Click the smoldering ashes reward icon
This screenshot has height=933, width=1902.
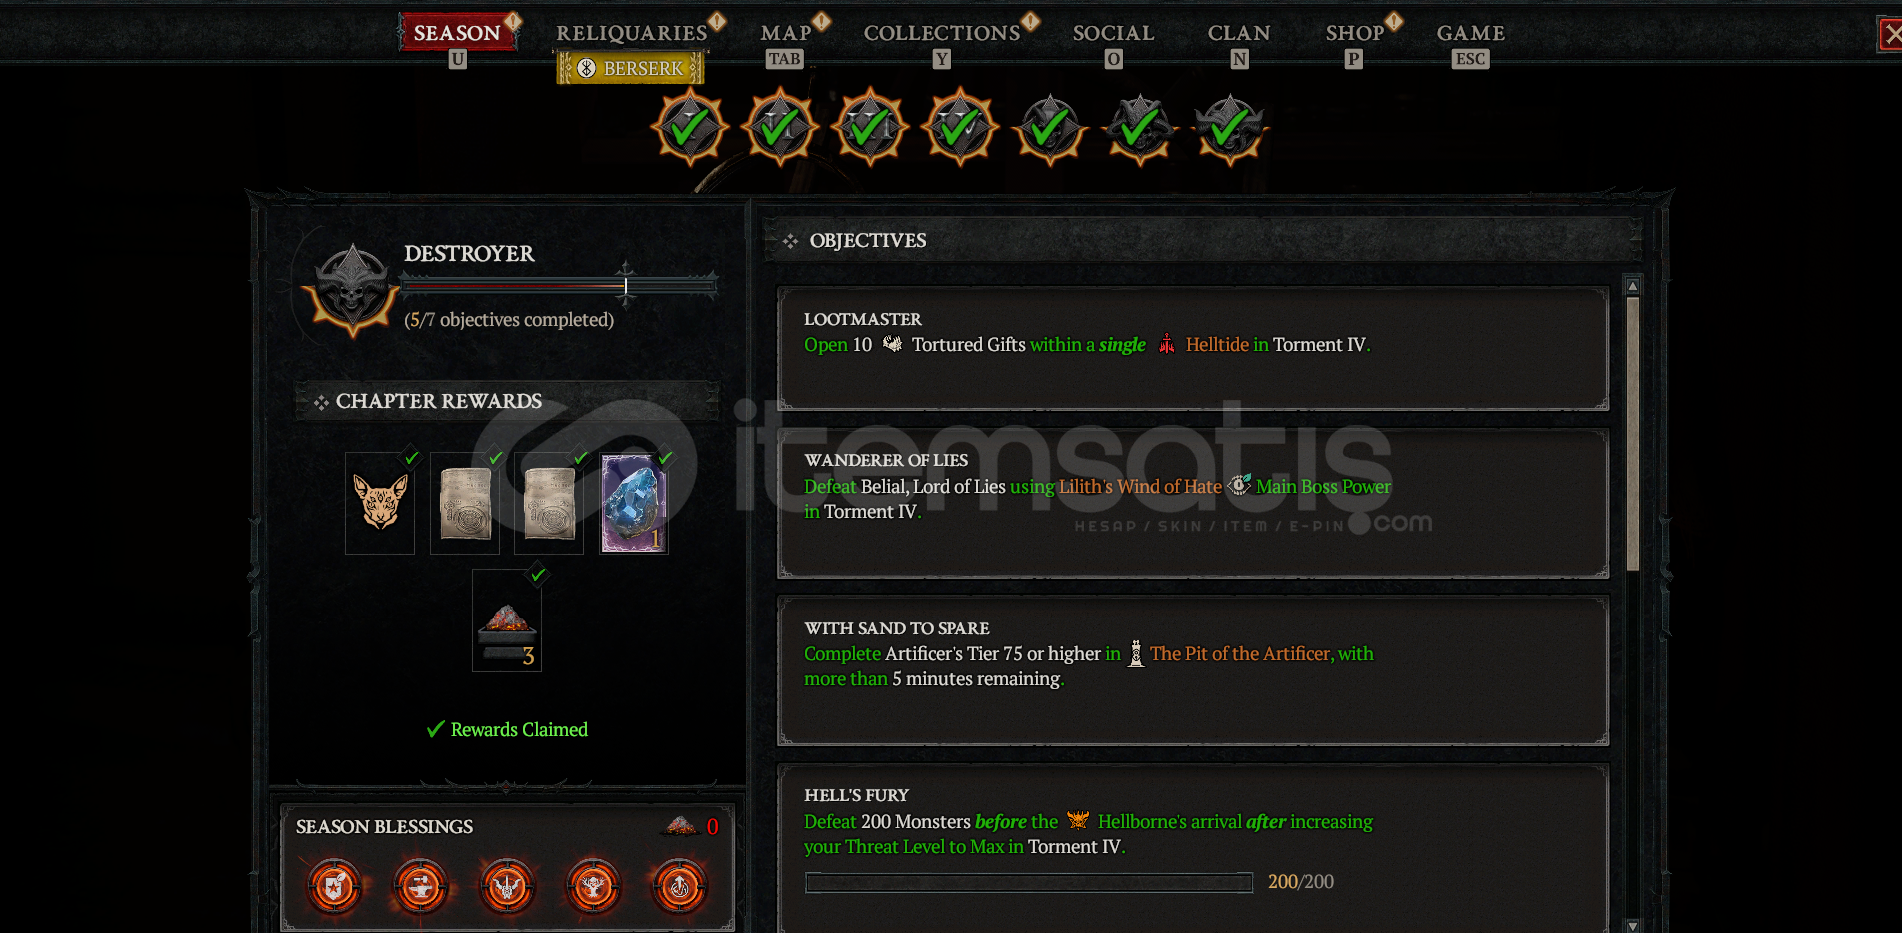point(507,621)
